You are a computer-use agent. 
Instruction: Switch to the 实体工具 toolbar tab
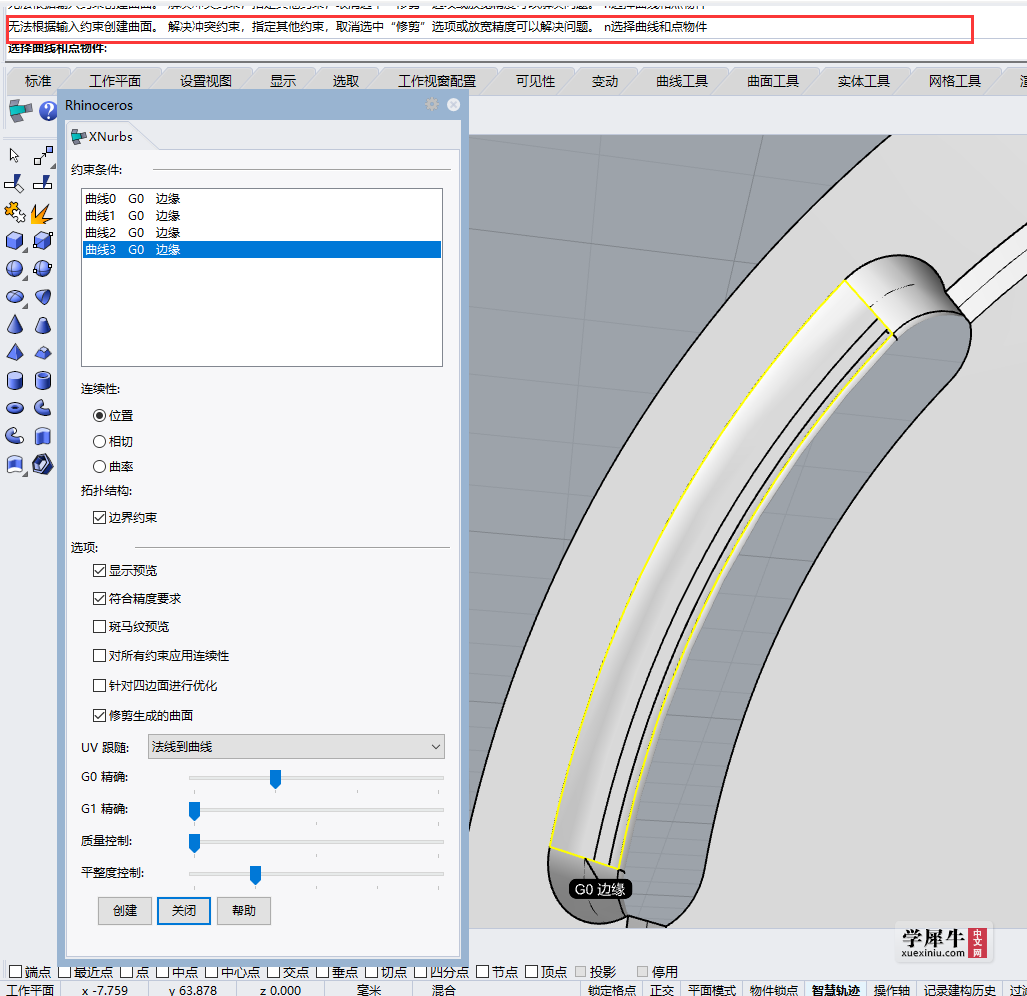(x=863, y=81)
